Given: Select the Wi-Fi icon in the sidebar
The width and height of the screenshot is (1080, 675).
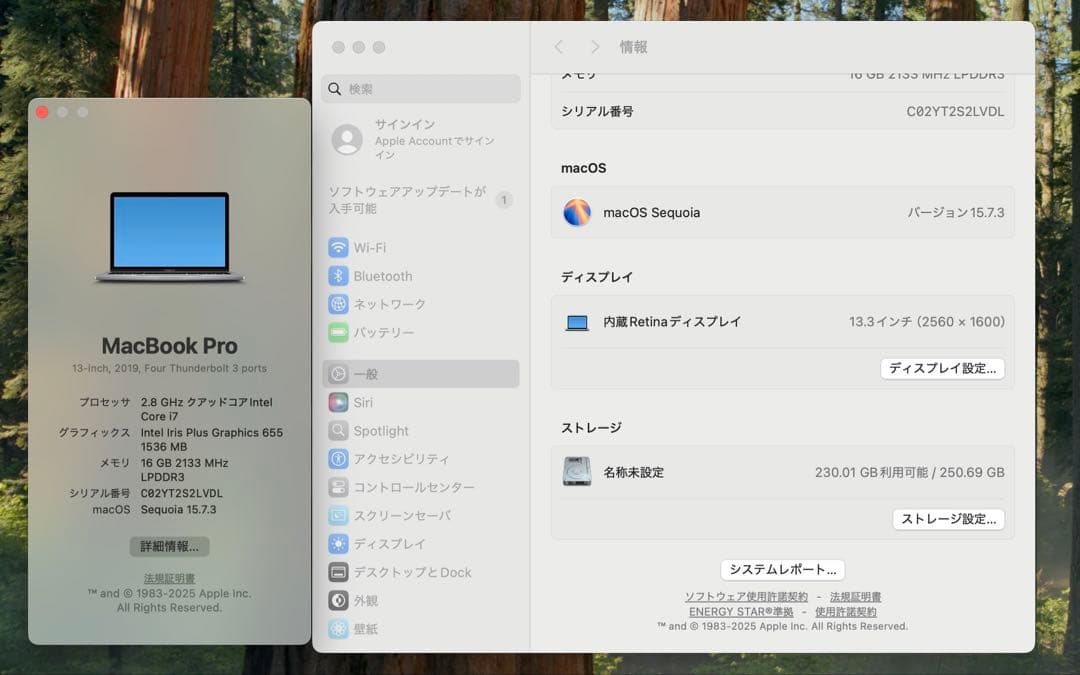Looking at the screenshot, I should click(x=338, y=247).
